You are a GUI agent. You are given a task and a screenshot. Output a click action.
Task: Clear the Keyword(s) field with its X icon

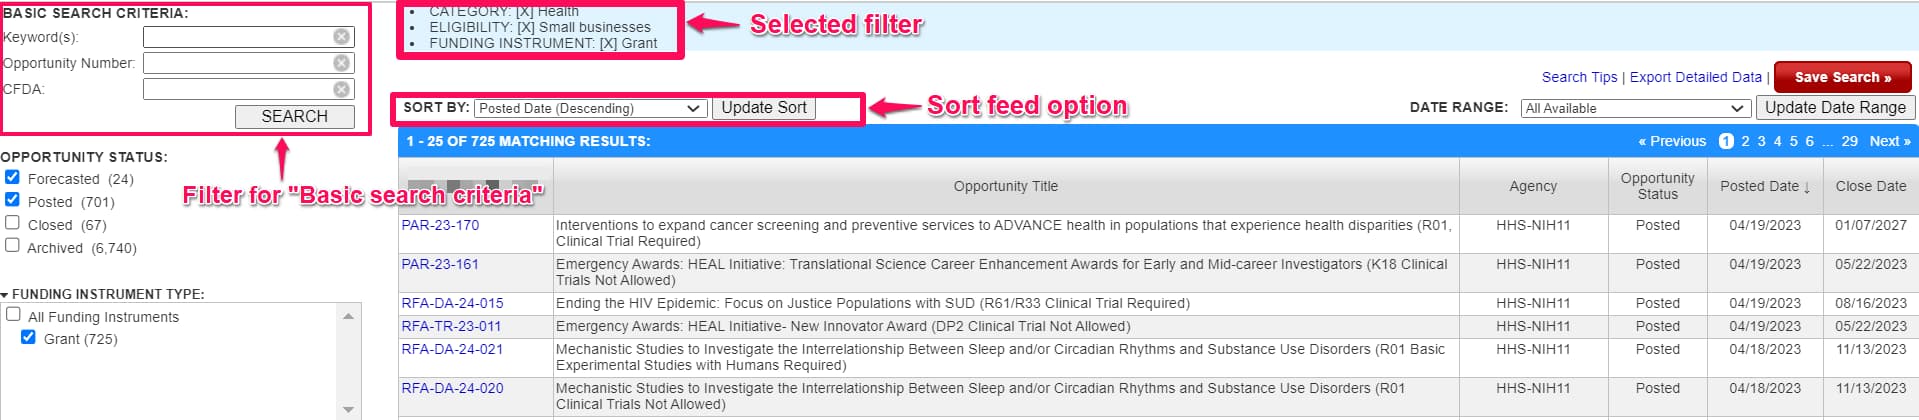pos(342,37)
